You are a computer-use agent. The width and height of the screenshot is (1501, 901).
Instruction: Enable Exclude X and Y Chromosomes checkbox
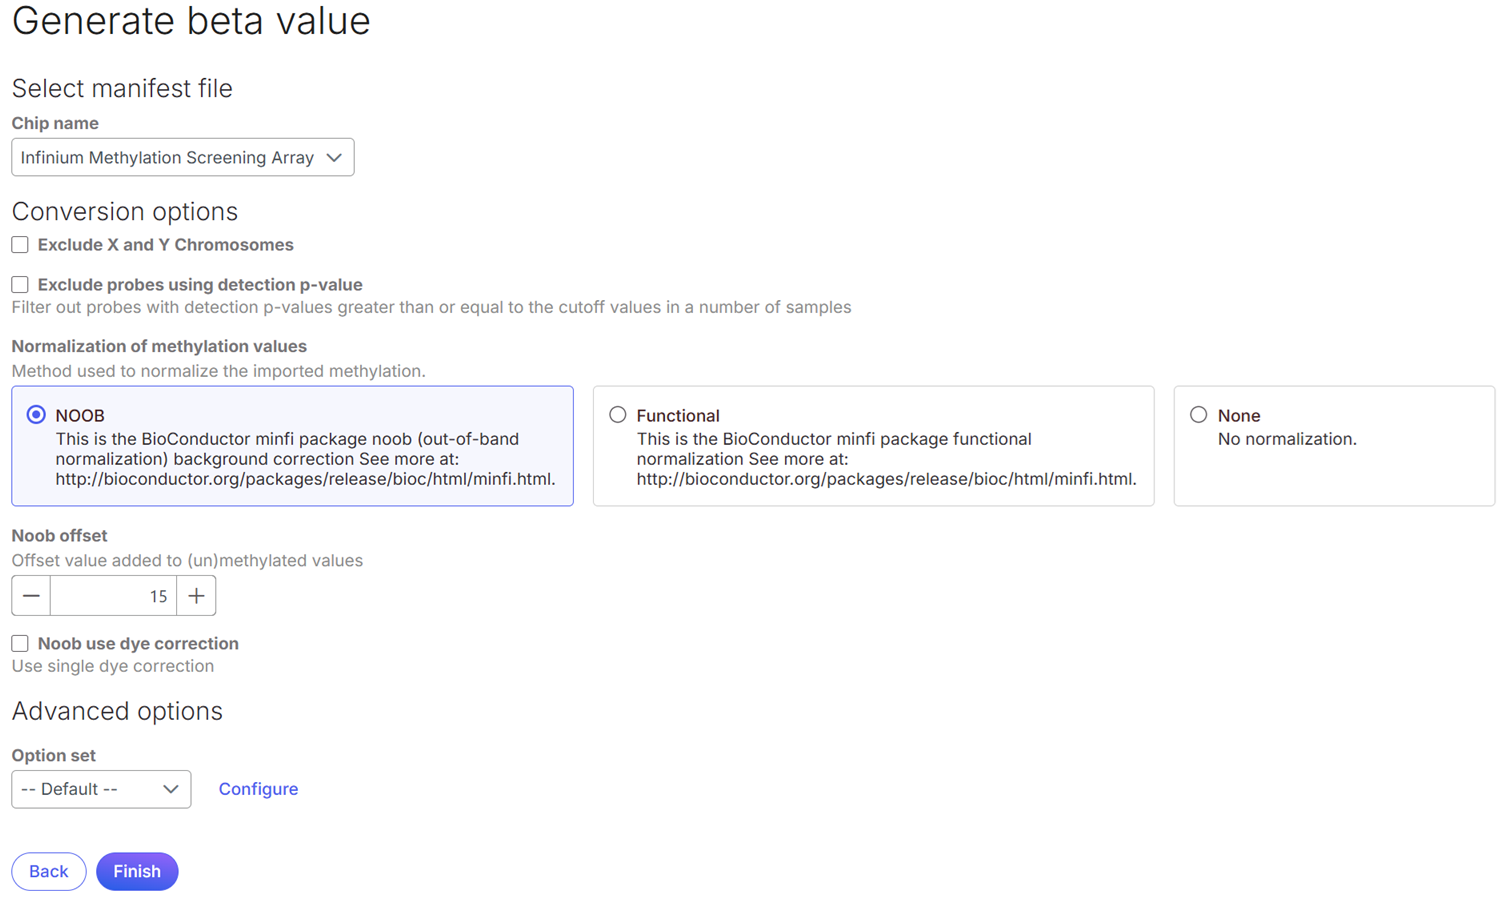(20, 245)
